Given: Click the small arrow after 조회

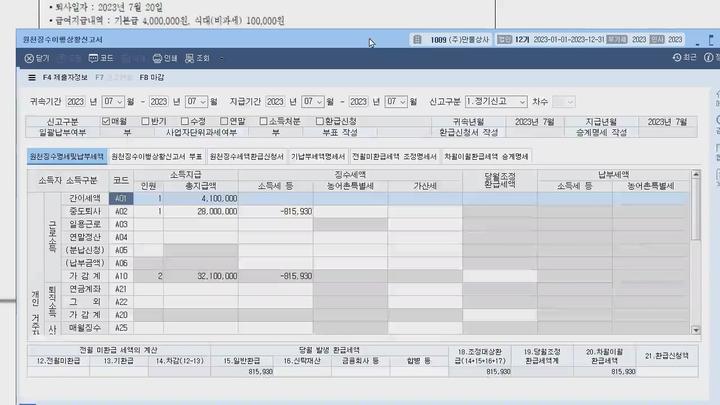Looking at the screenshot, I should pyautogui.click(x=221, y=58).
